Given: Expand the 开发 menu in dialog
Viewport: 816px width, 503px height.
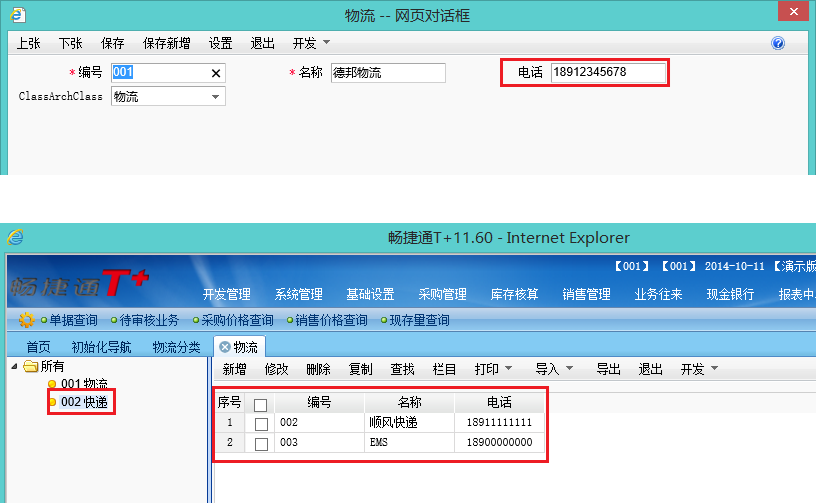Looking at the screenshot, I should click(326, 42).
